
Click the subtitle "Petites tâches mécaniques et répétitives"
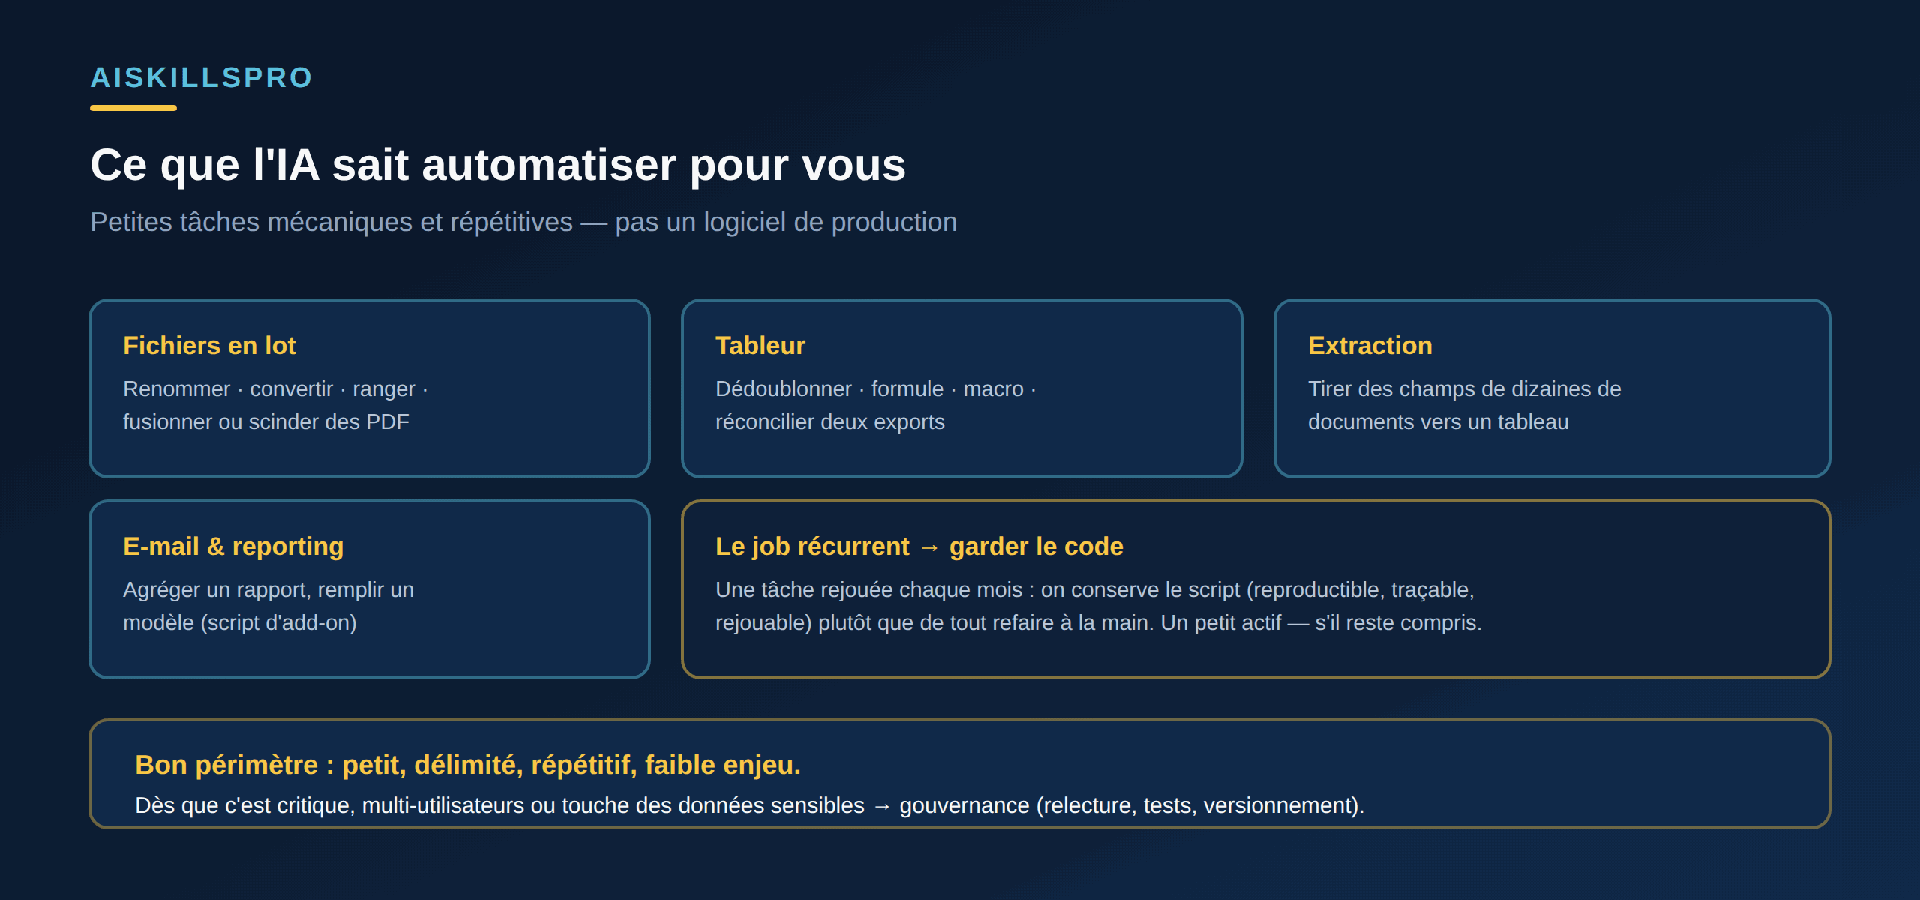(331, 222)
